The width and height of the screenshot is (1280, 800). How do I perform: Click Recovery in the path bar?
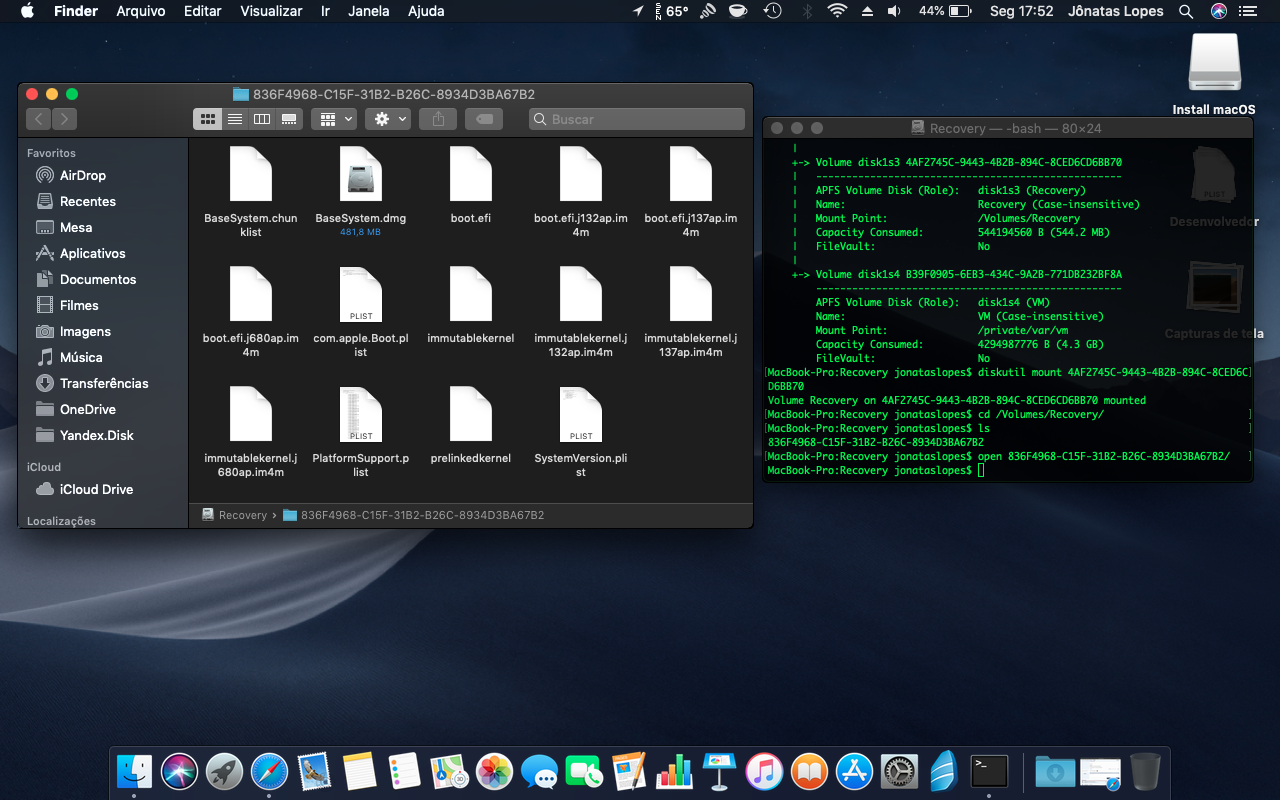point(242,515)
